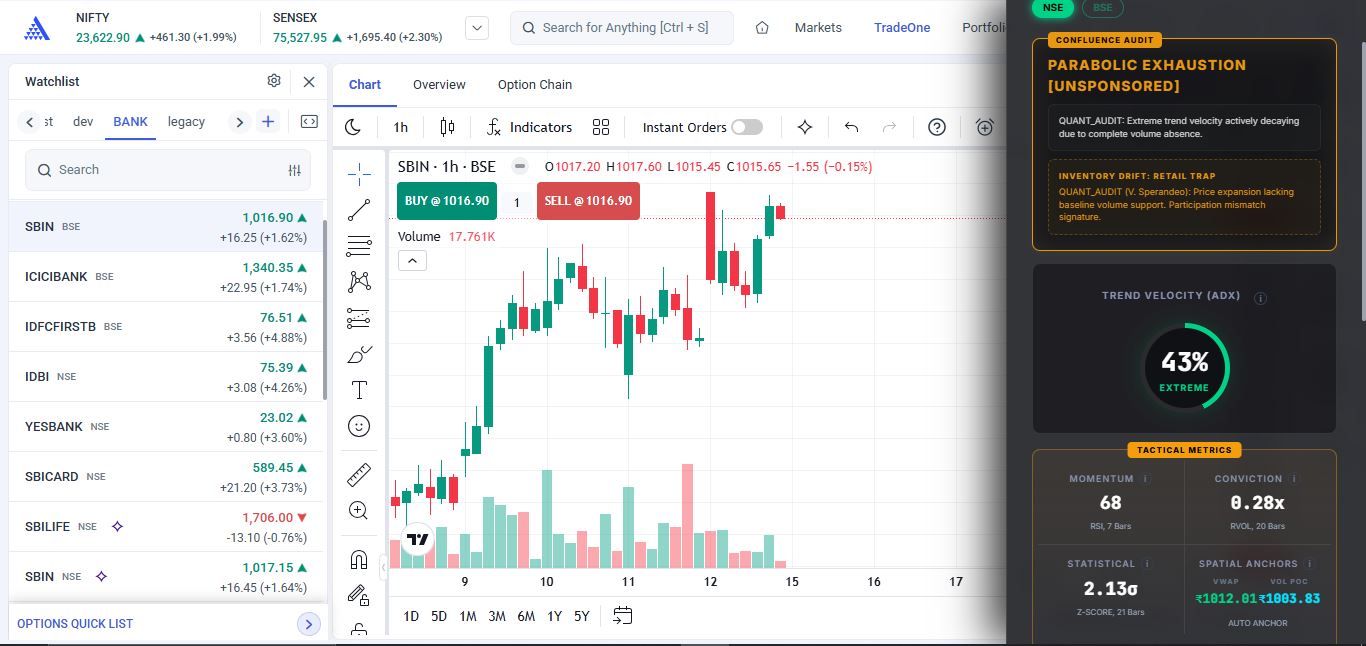The width and height of the screenshot is (1366, 646).
Task: Open watchlist settings gear
Action: pos(274,81)
